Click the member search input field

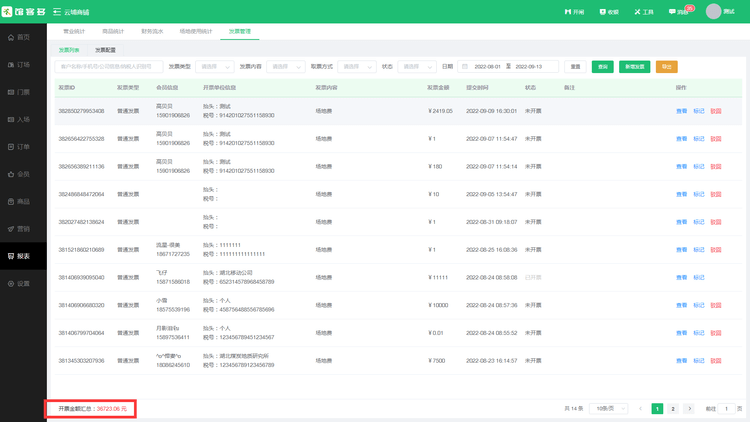point(110,67)
